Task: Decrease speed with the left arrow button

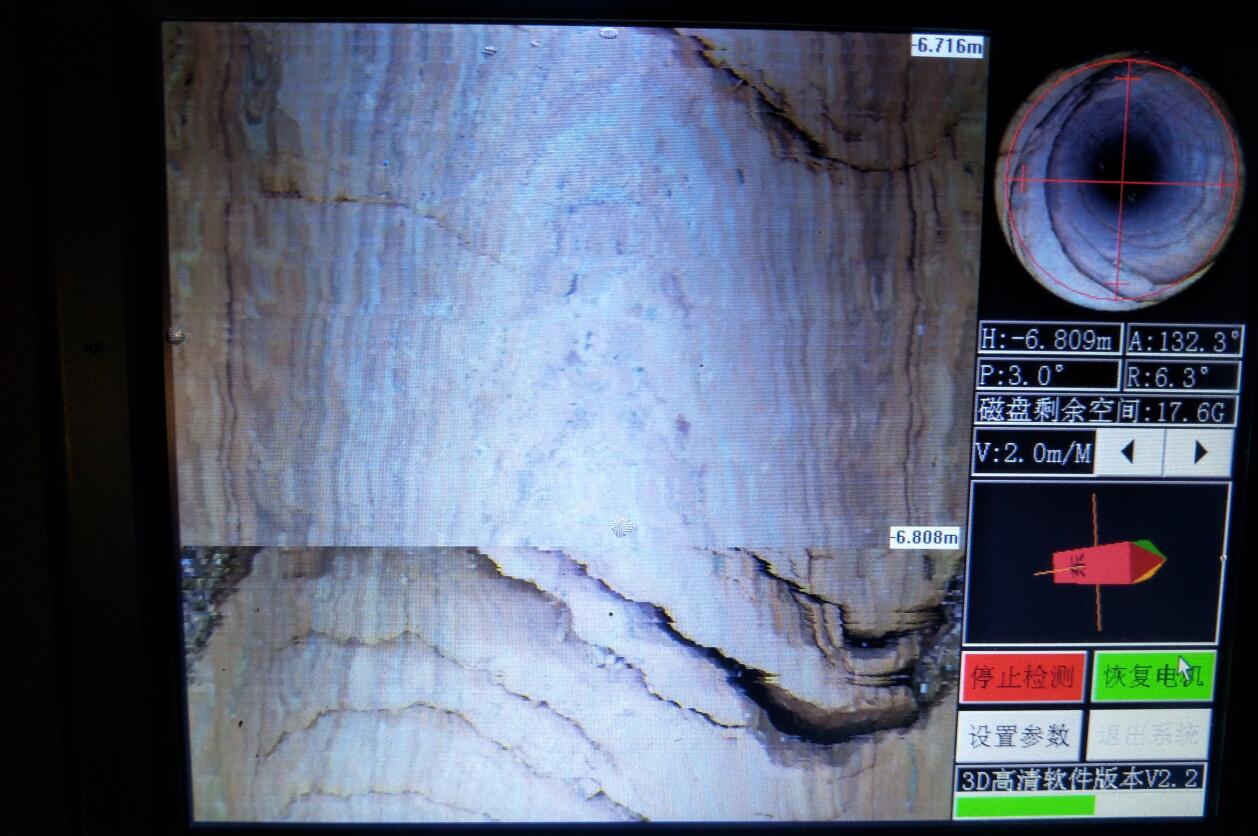Action: pyautogui.click(x=1129, y=452)
